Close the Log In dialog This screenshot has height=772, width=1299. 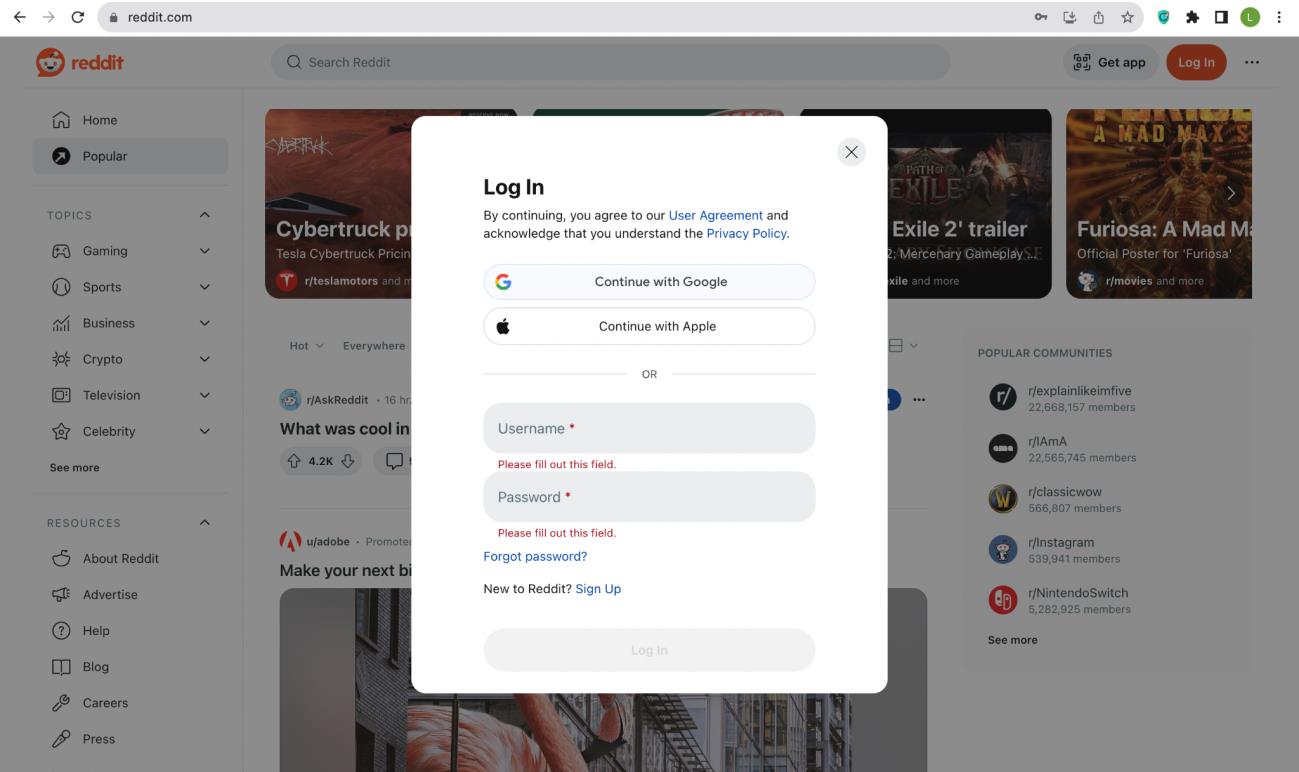coord(851,152)
